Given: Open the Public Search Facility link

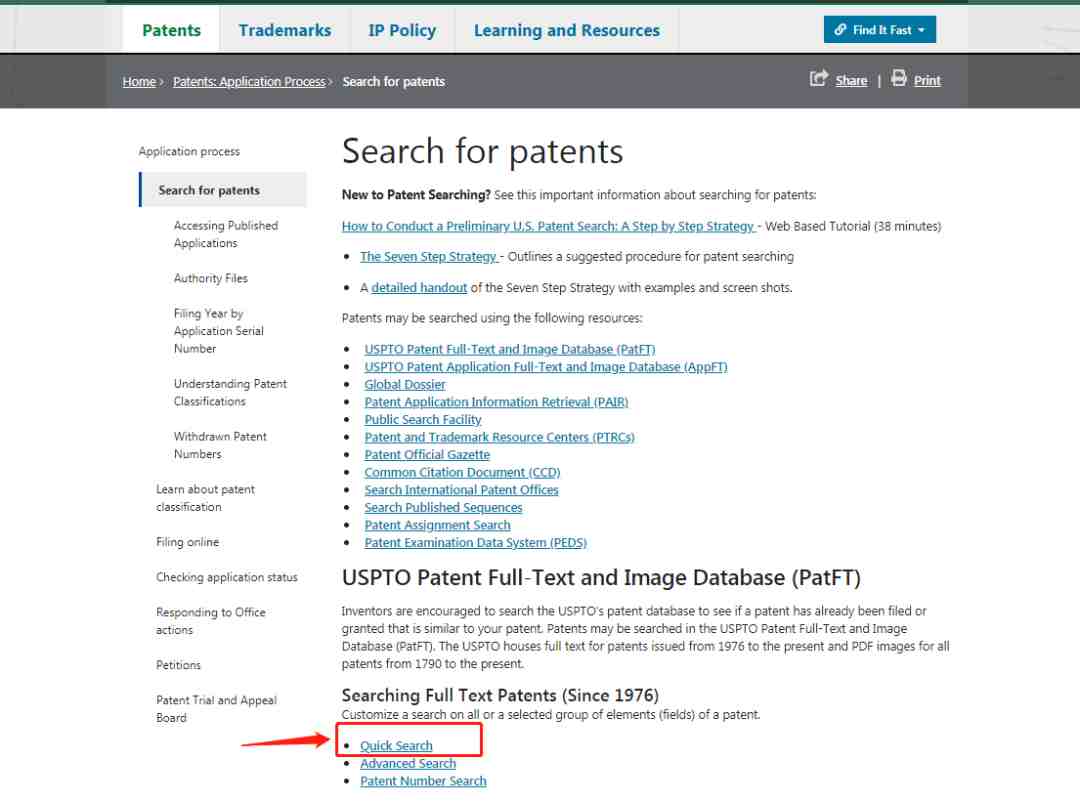Looking at the screenshot, I should 423,419.
